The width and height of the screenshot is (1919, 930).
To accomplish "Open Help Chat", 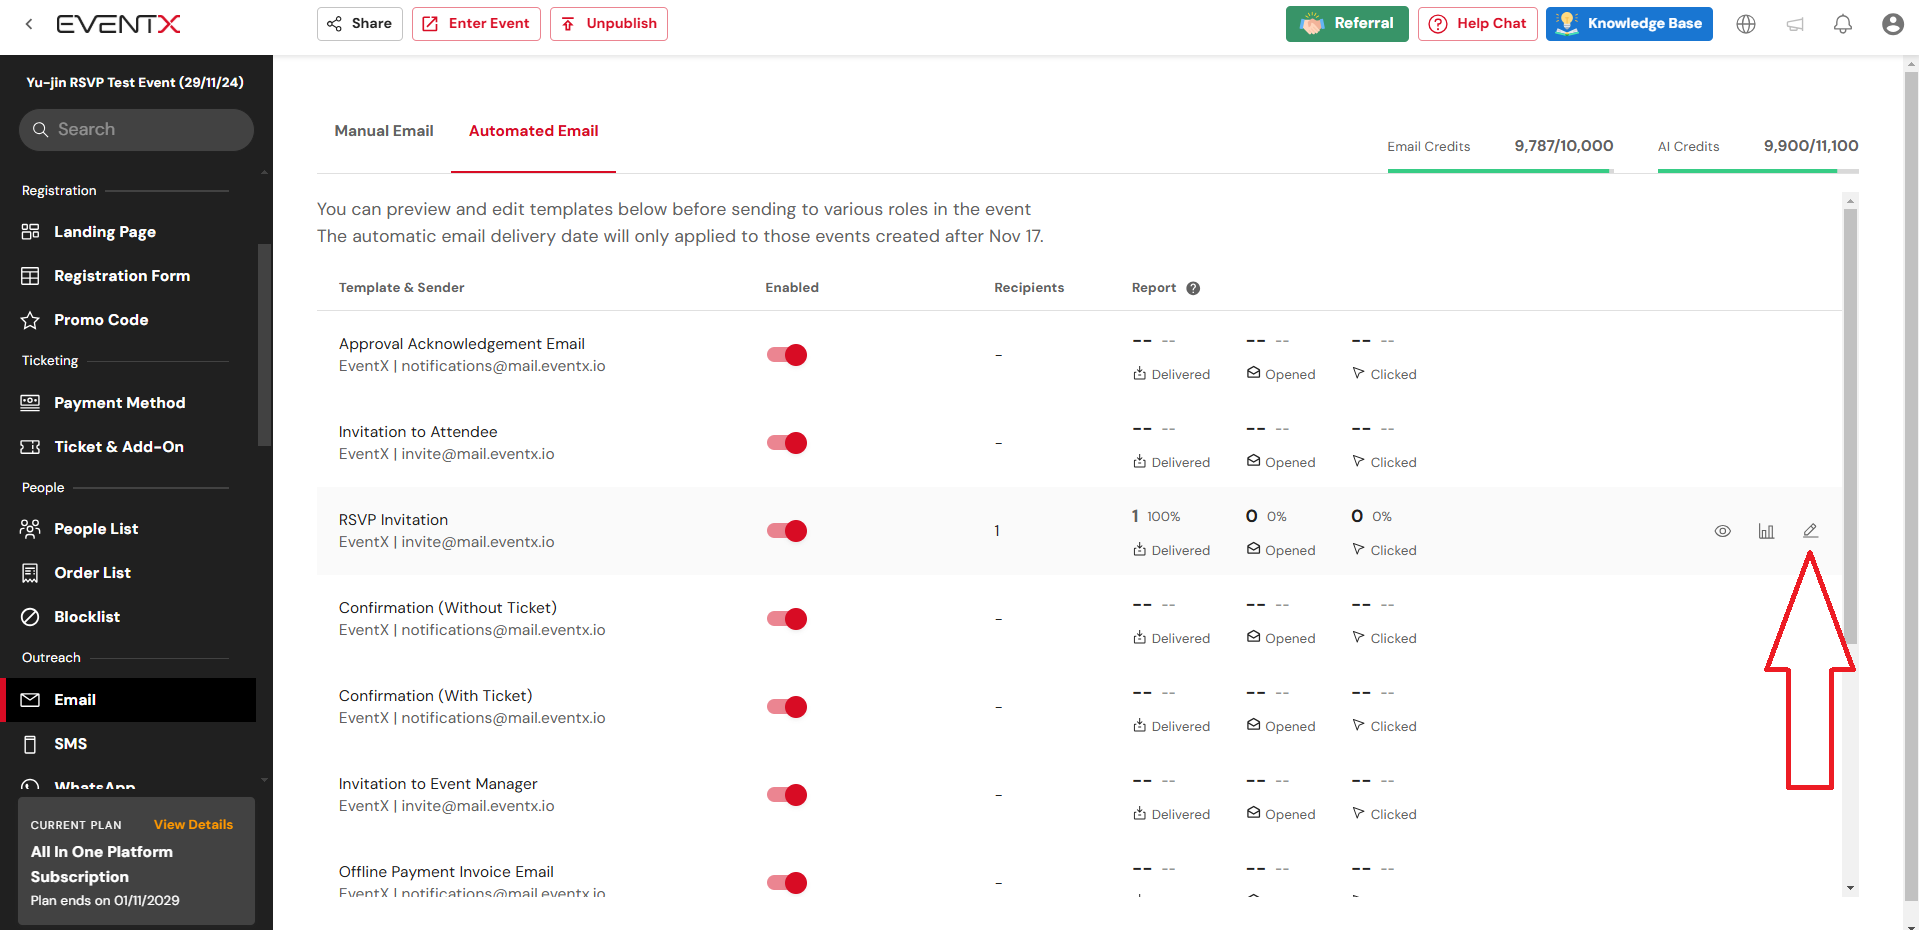I will pos(1477,24).
